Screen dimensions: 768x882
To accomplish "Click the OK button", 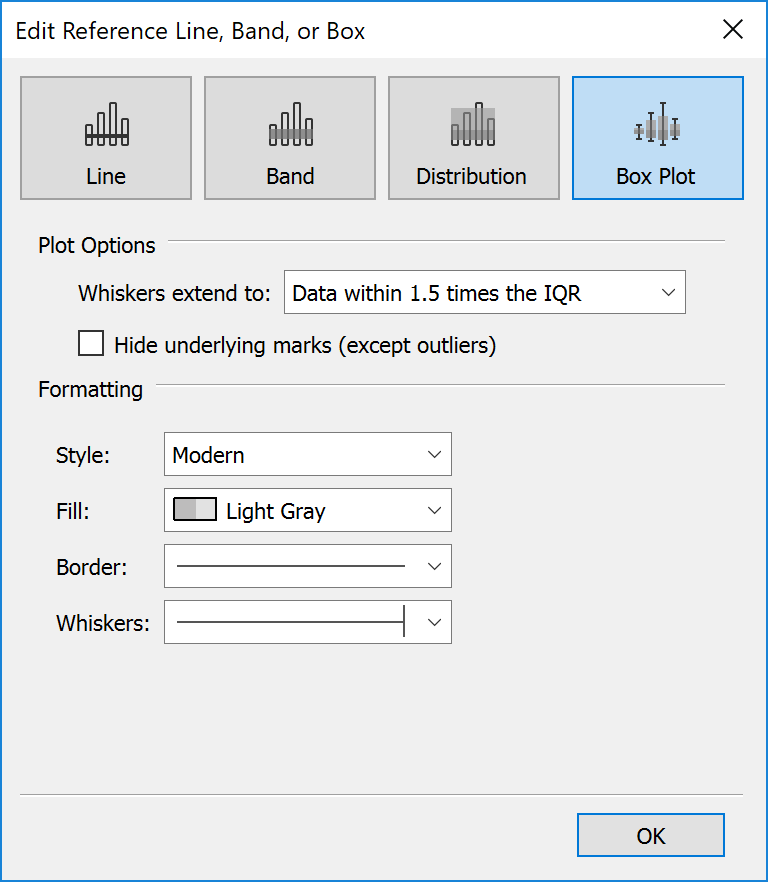I will [651, 835].
